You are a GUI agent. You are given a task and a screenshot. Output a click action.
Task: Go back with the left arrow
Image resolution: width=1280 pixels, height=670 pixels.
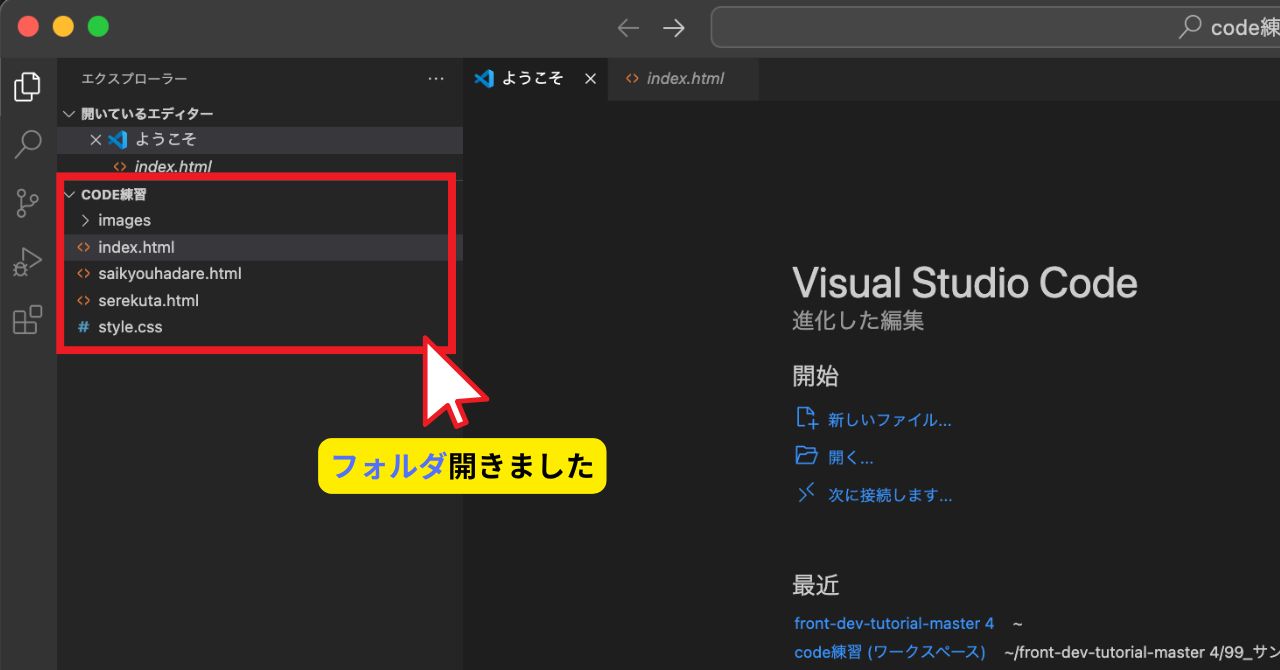[x=628, y=28]
